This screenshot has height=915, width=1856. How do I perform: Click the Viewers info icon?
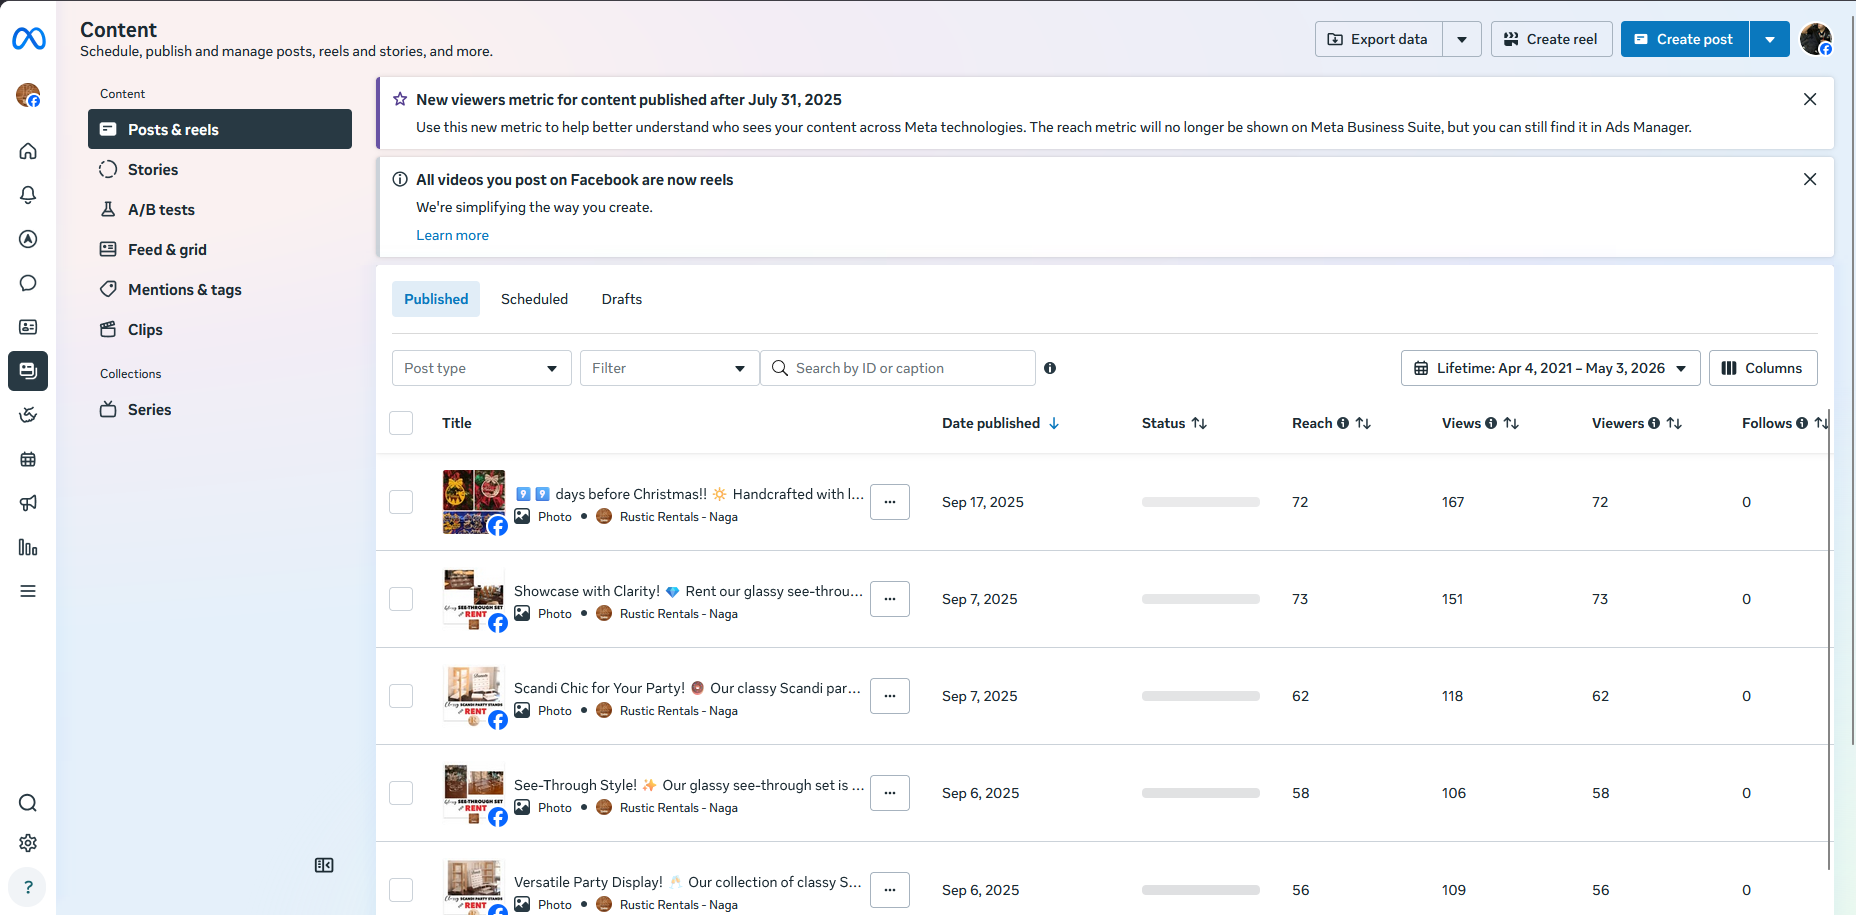(1654, 423)
